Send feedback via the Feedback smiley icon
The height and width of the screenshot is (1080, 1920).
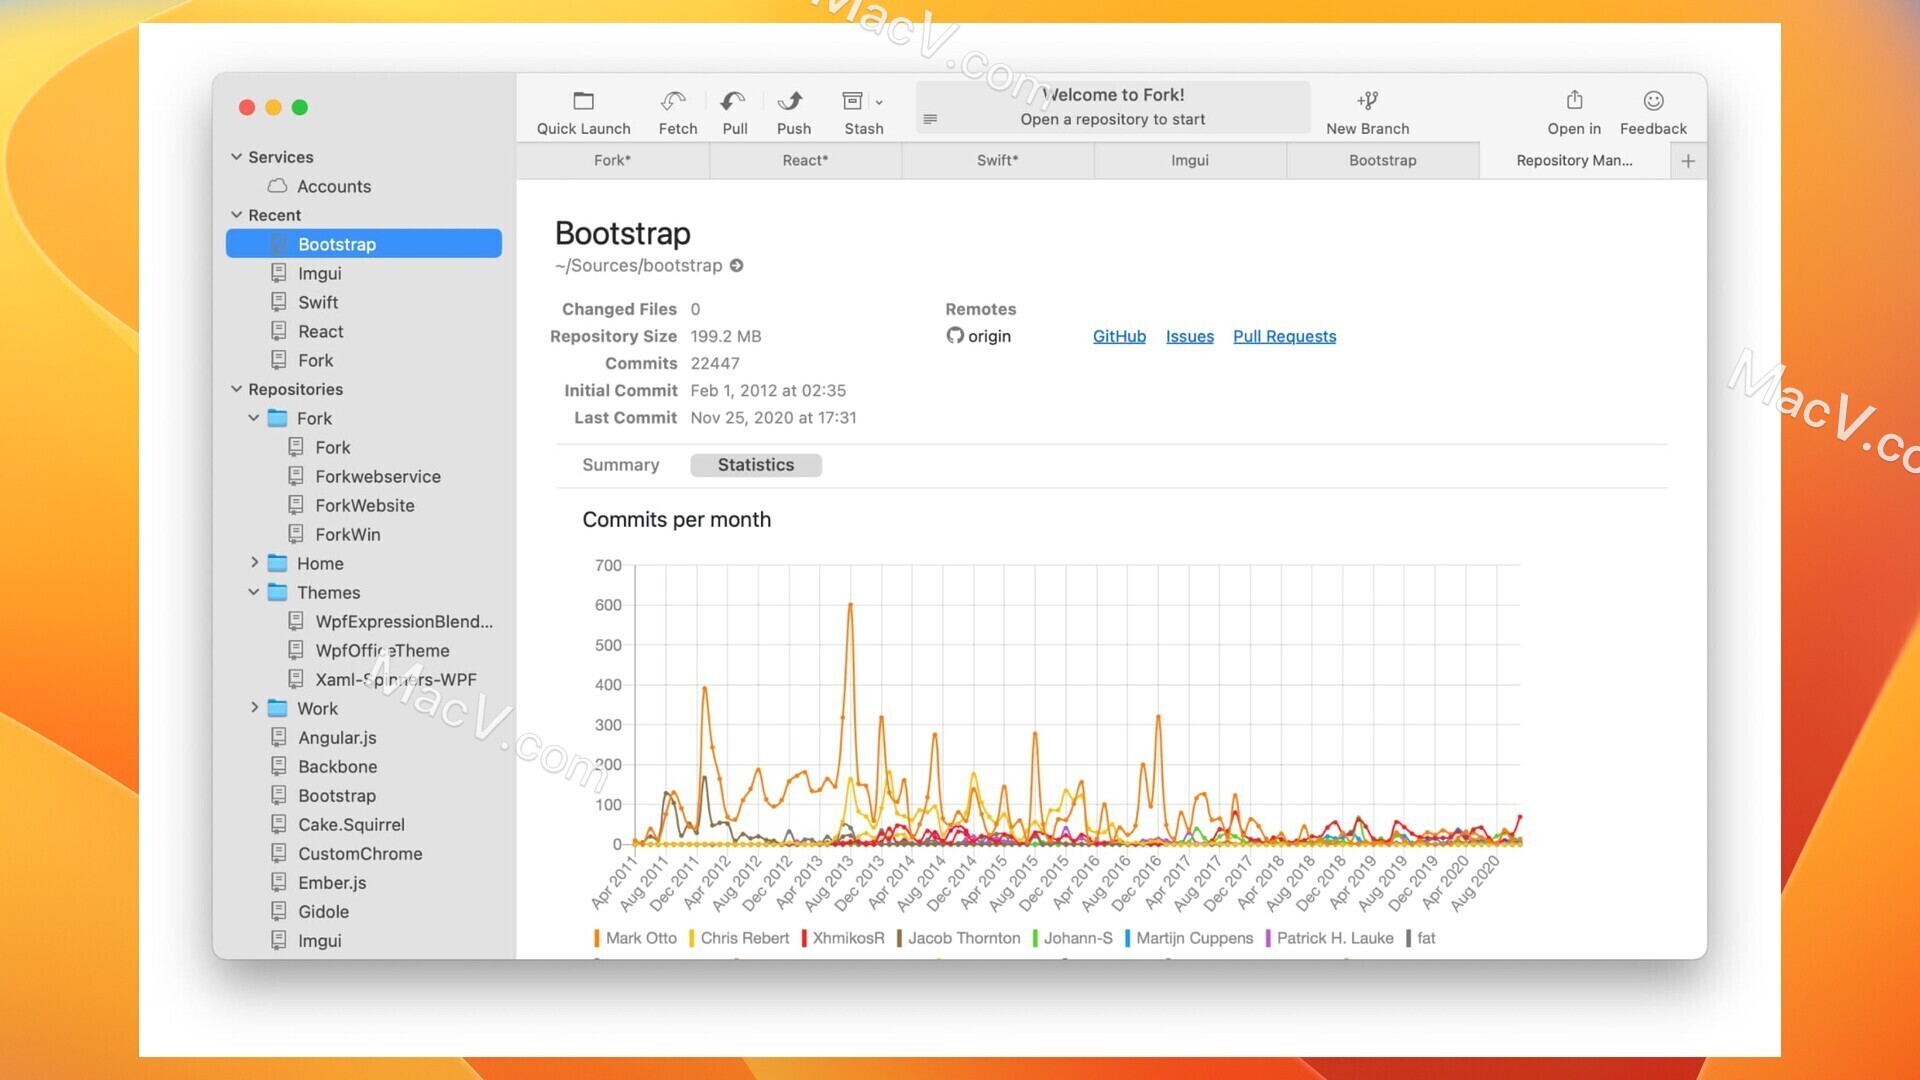point(1653,101)
